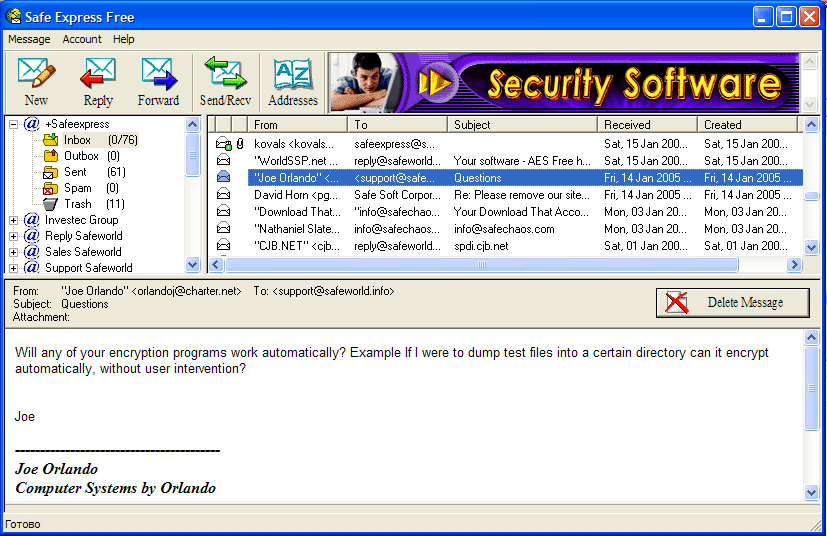This screenshot has height=536, width=827.
Task: Open the Addresses book
Action: tap(293, 82)
